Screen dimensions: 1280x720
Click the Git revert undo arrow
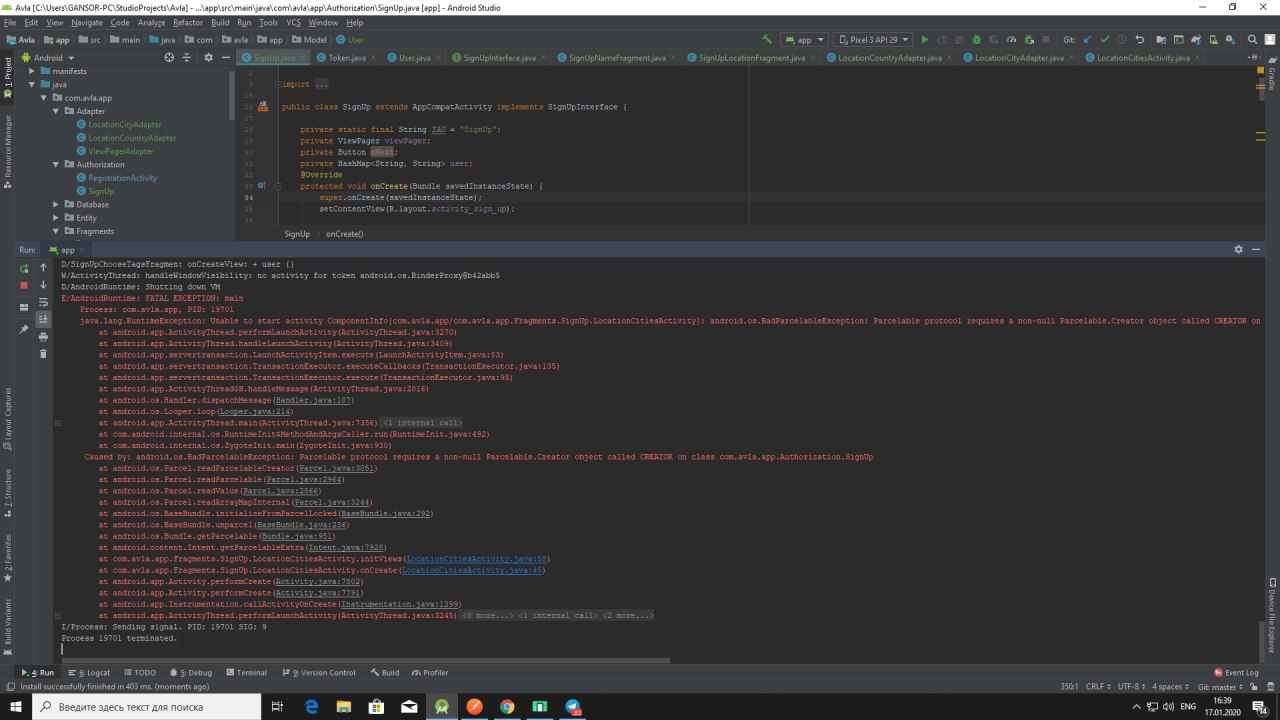coord(1139,40)
